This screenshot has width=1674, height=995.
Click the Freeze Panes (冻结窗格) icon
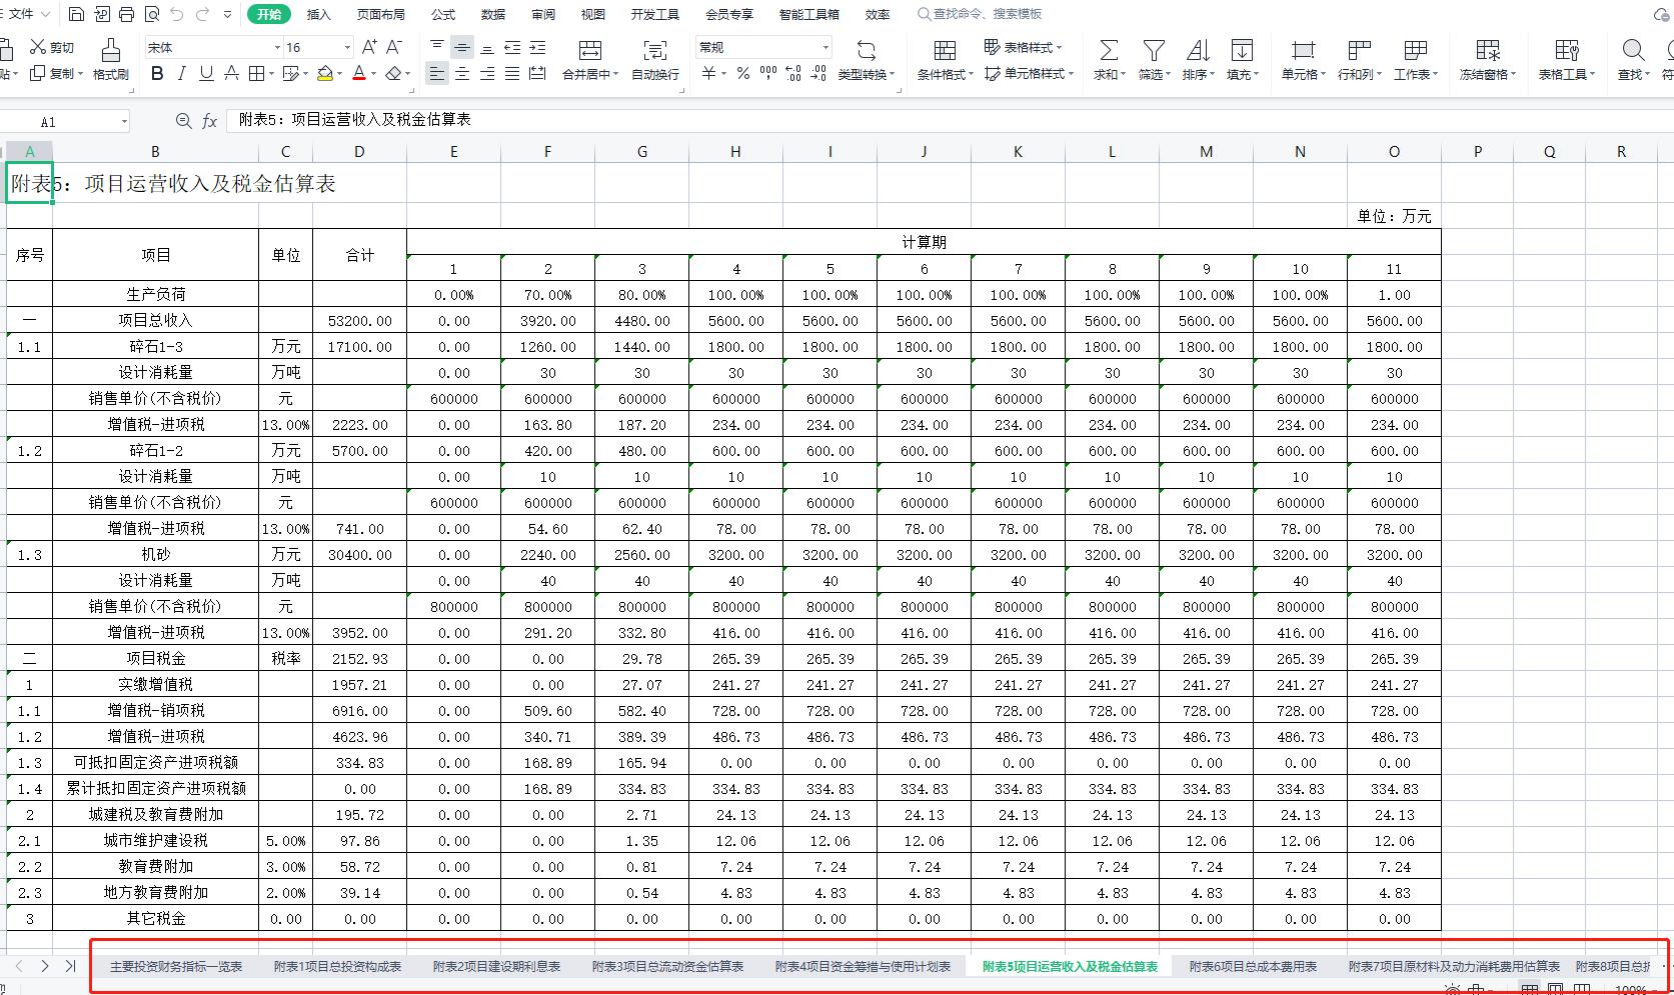click(1487, 50)
